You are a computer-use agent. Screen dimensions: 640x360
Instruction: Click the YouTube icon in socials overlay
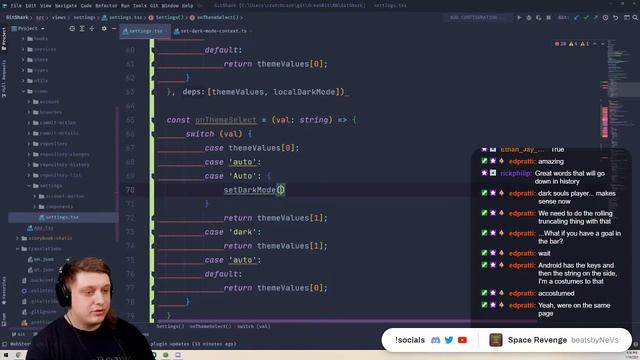tap(462, 340)
